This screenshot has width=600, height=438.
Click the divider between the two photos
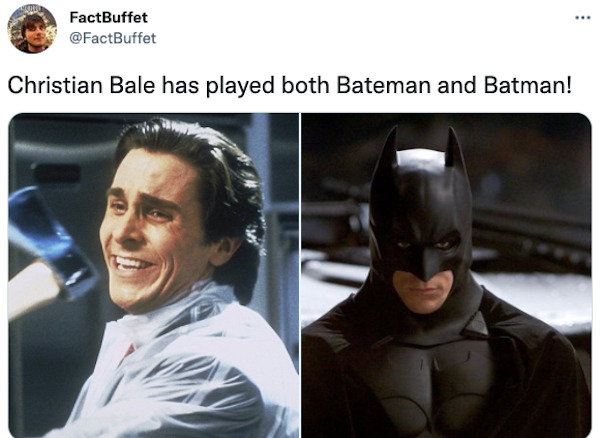point(300,275)
